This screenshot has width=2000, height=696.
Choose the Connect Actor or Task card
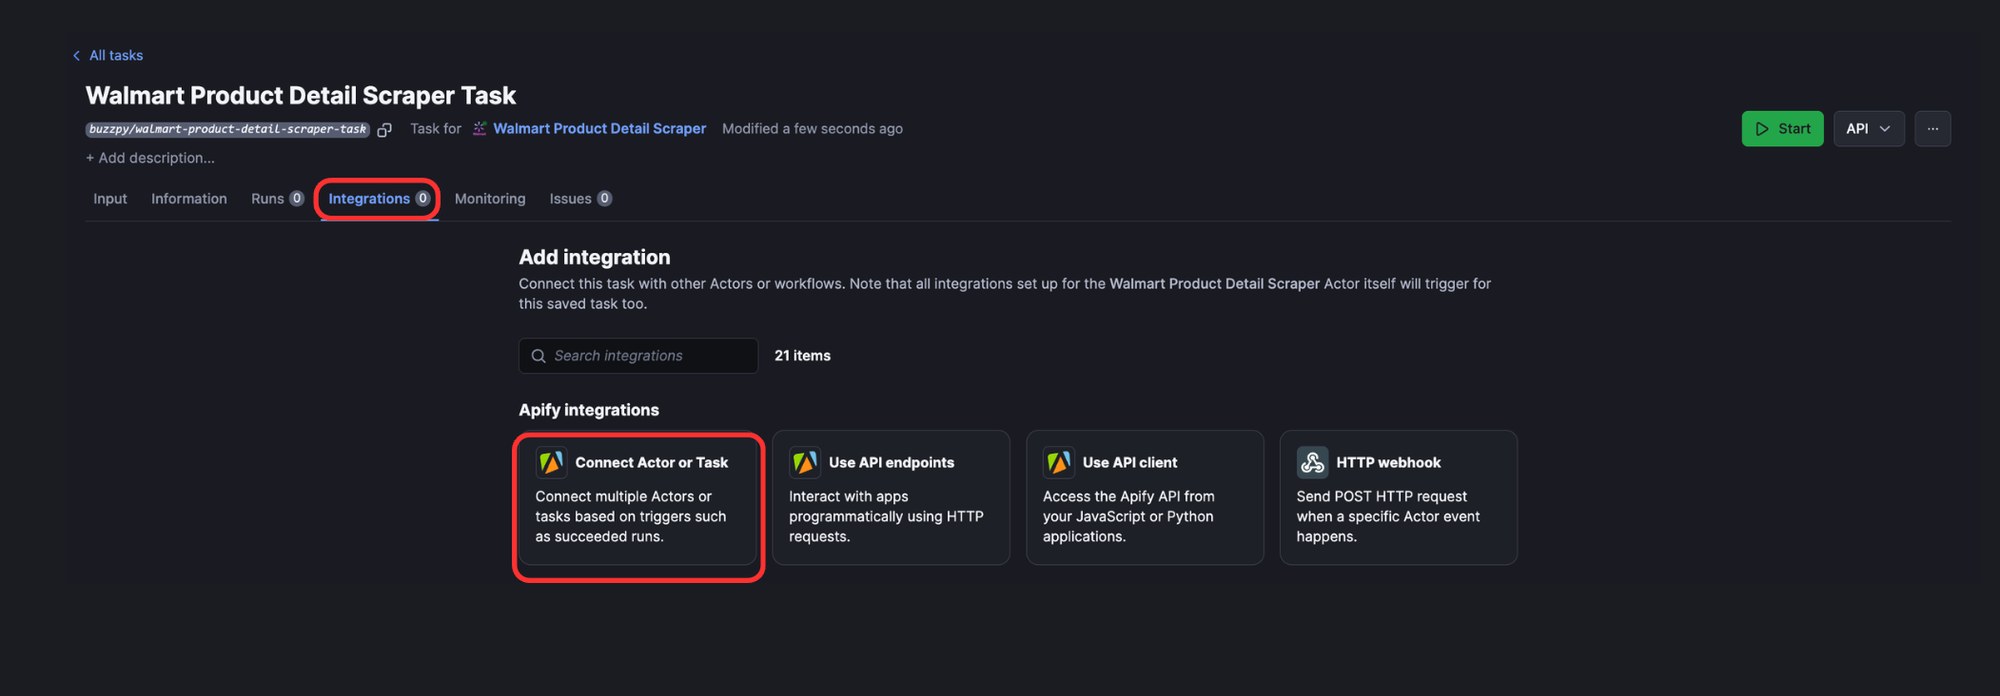pyautogui.click(x=638, y=498)
